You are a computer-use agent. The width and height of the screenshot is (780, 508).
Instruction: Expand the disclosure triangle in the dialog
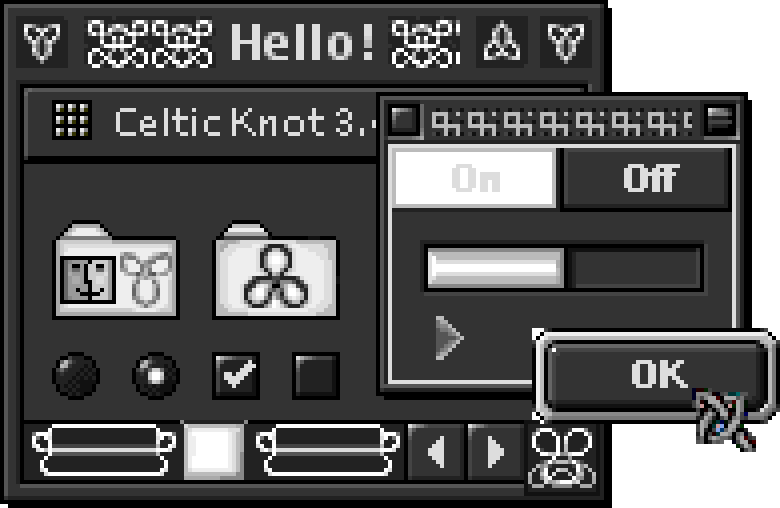tap(449, 337)
